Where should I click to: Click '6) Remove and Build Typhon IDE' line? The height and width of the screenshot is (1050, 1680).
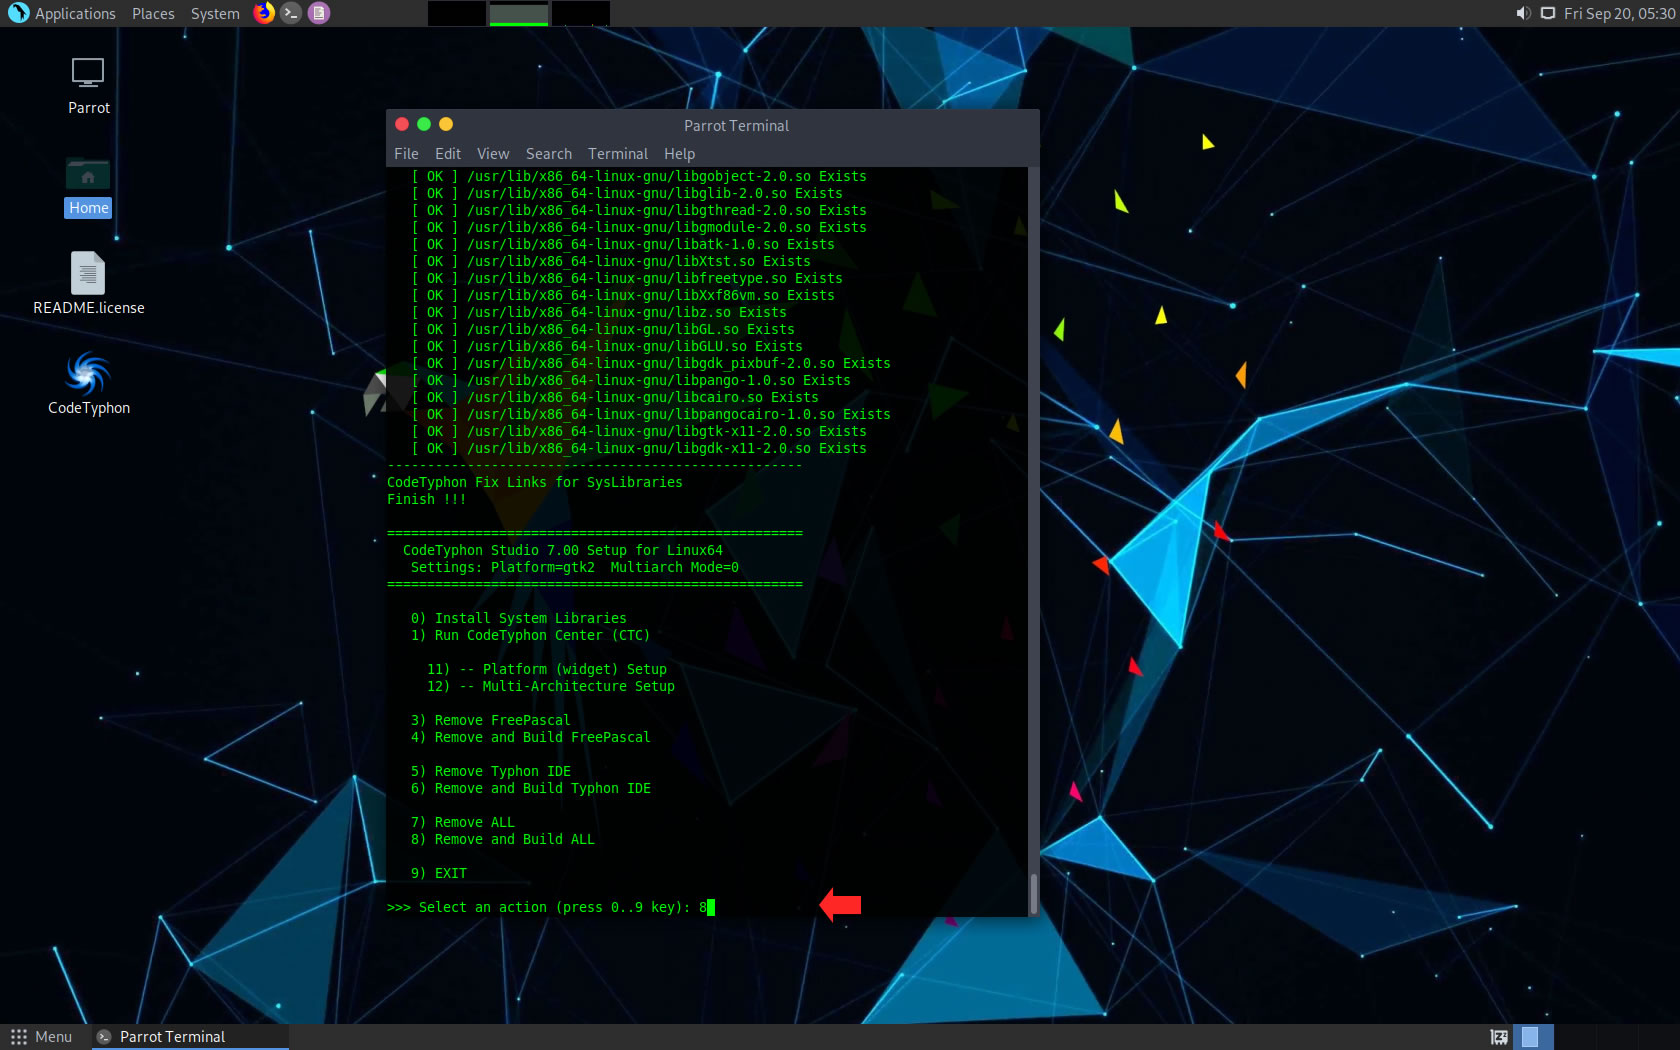pyautogui.click(x=531, y=789)
